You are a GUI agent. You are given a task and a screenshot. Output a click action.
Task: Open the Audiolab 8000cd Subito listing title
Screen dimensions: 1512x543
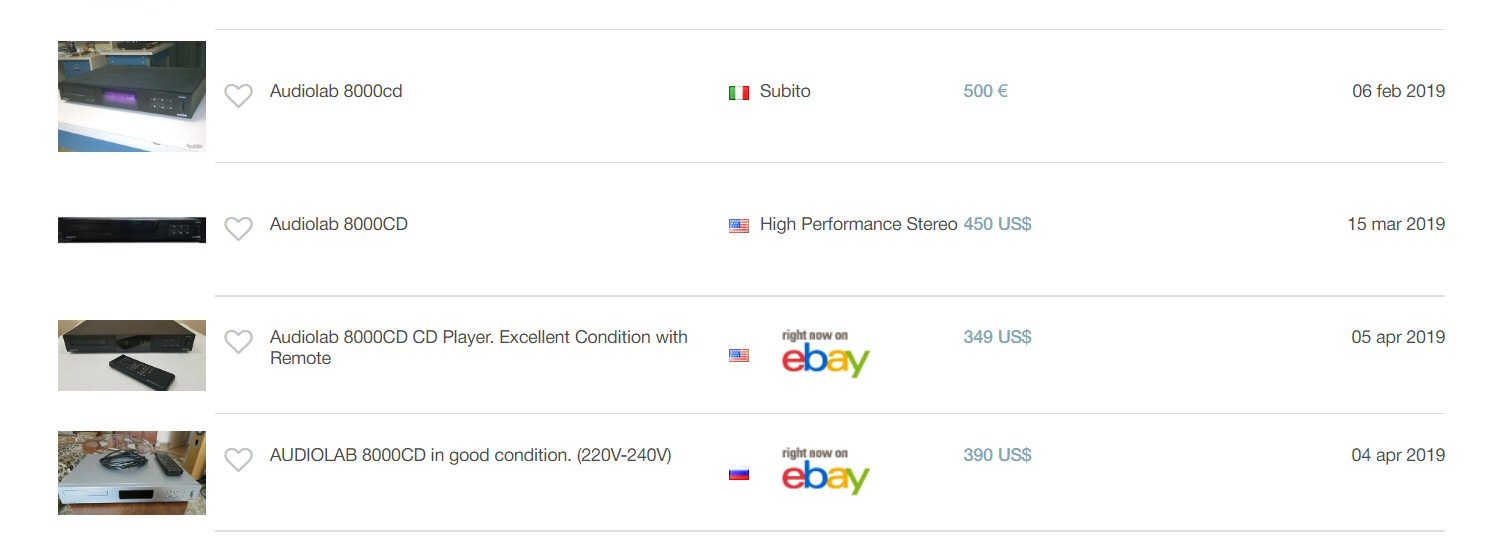pyautogui.click(x=336, y=91)
